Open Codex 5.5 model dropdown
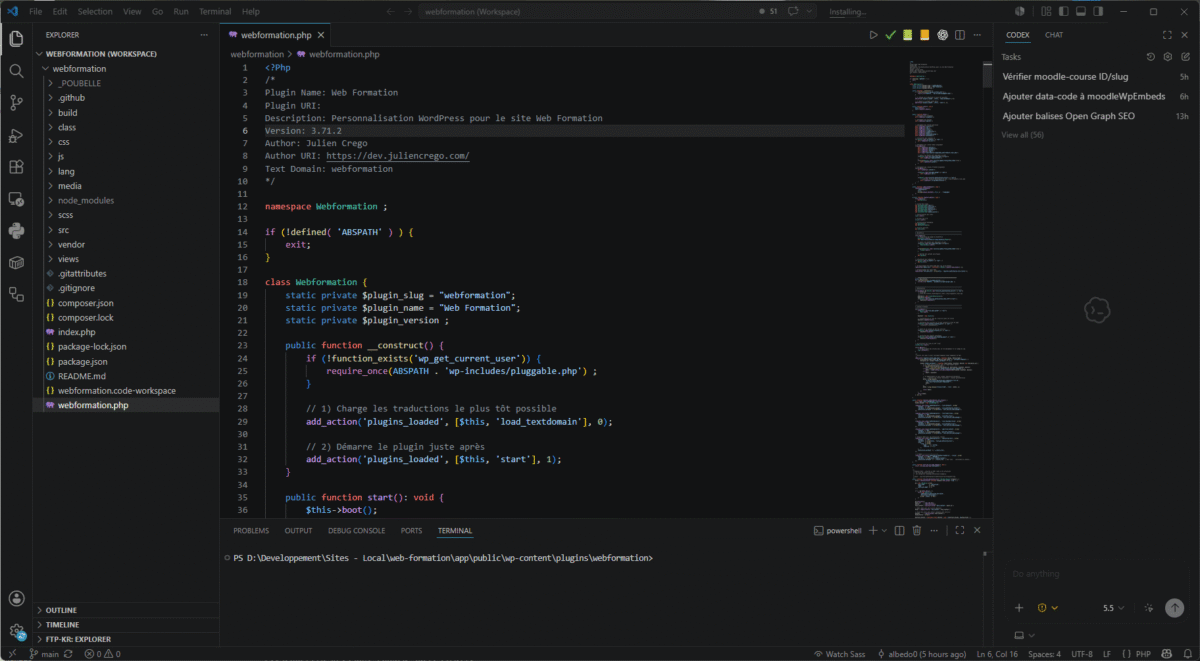Screen dimensions: 1200x661 pyautogui.click(x=1113, y=608)
